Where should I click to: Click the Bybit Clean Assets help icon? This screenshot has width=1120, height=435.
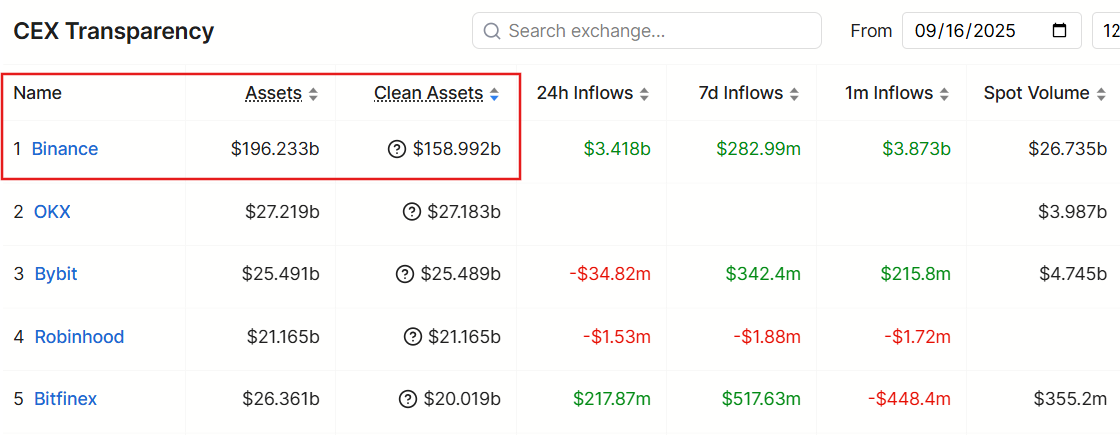point(405,274)
